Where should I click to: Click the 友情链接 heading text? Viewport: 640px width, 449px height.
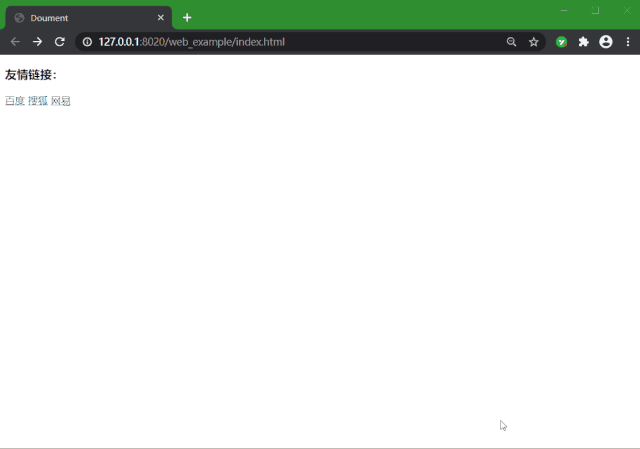click(31, 75)
